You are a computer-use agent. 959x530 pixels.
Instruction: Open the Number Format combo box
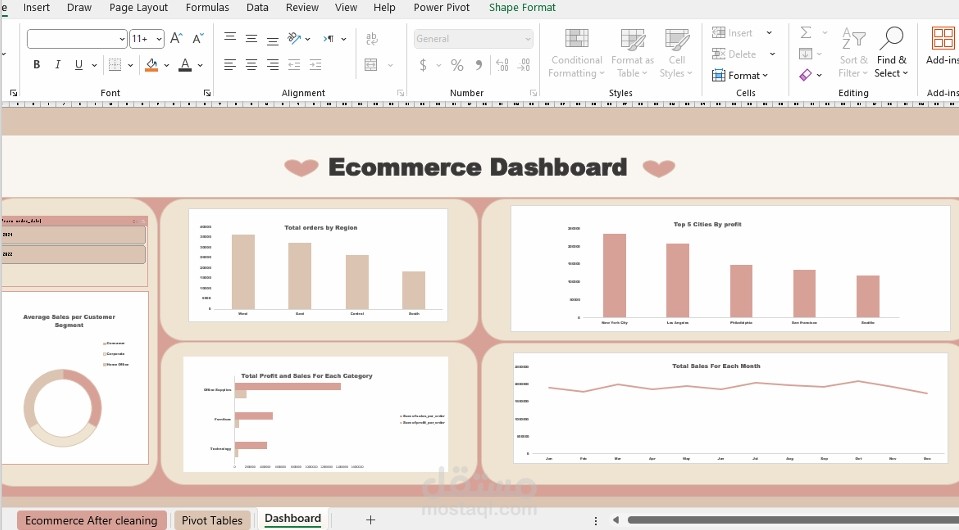pos(473,39)
